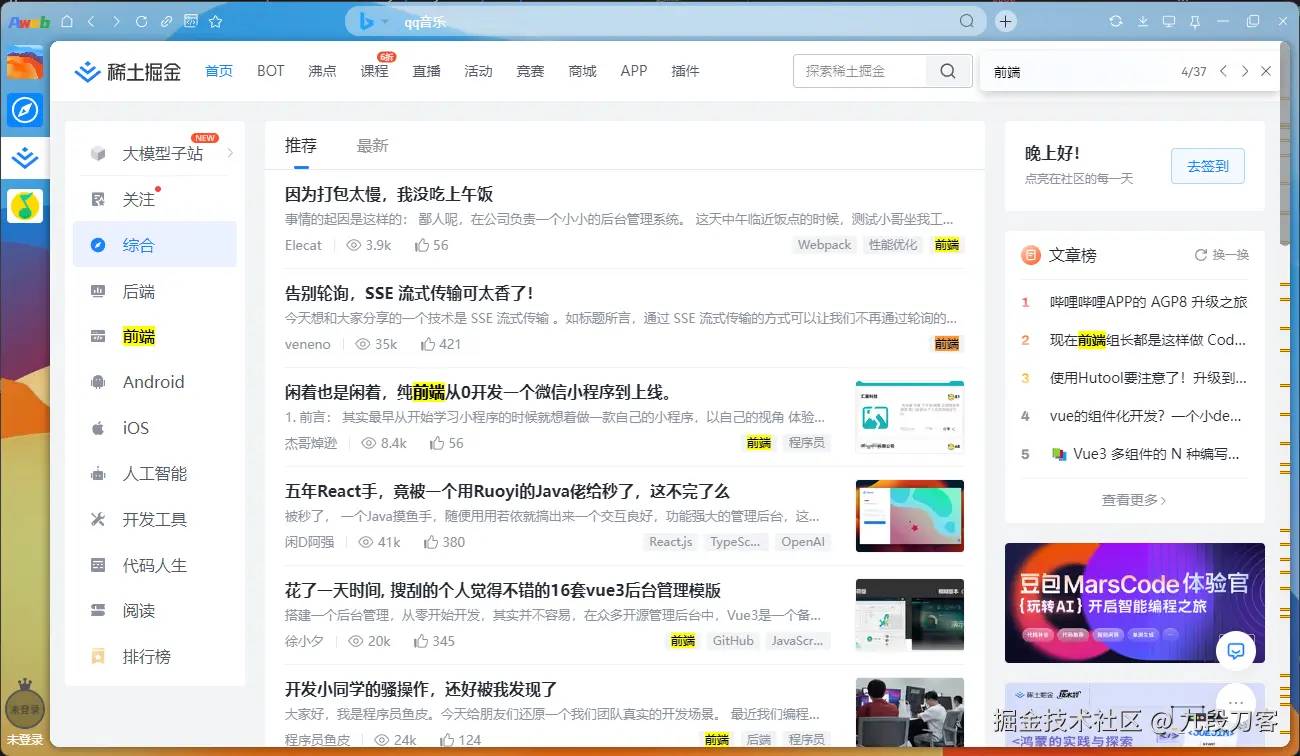Expand the 大模型子站 chevron
The width and height of the screenshot is (1300, 756).
230,153
